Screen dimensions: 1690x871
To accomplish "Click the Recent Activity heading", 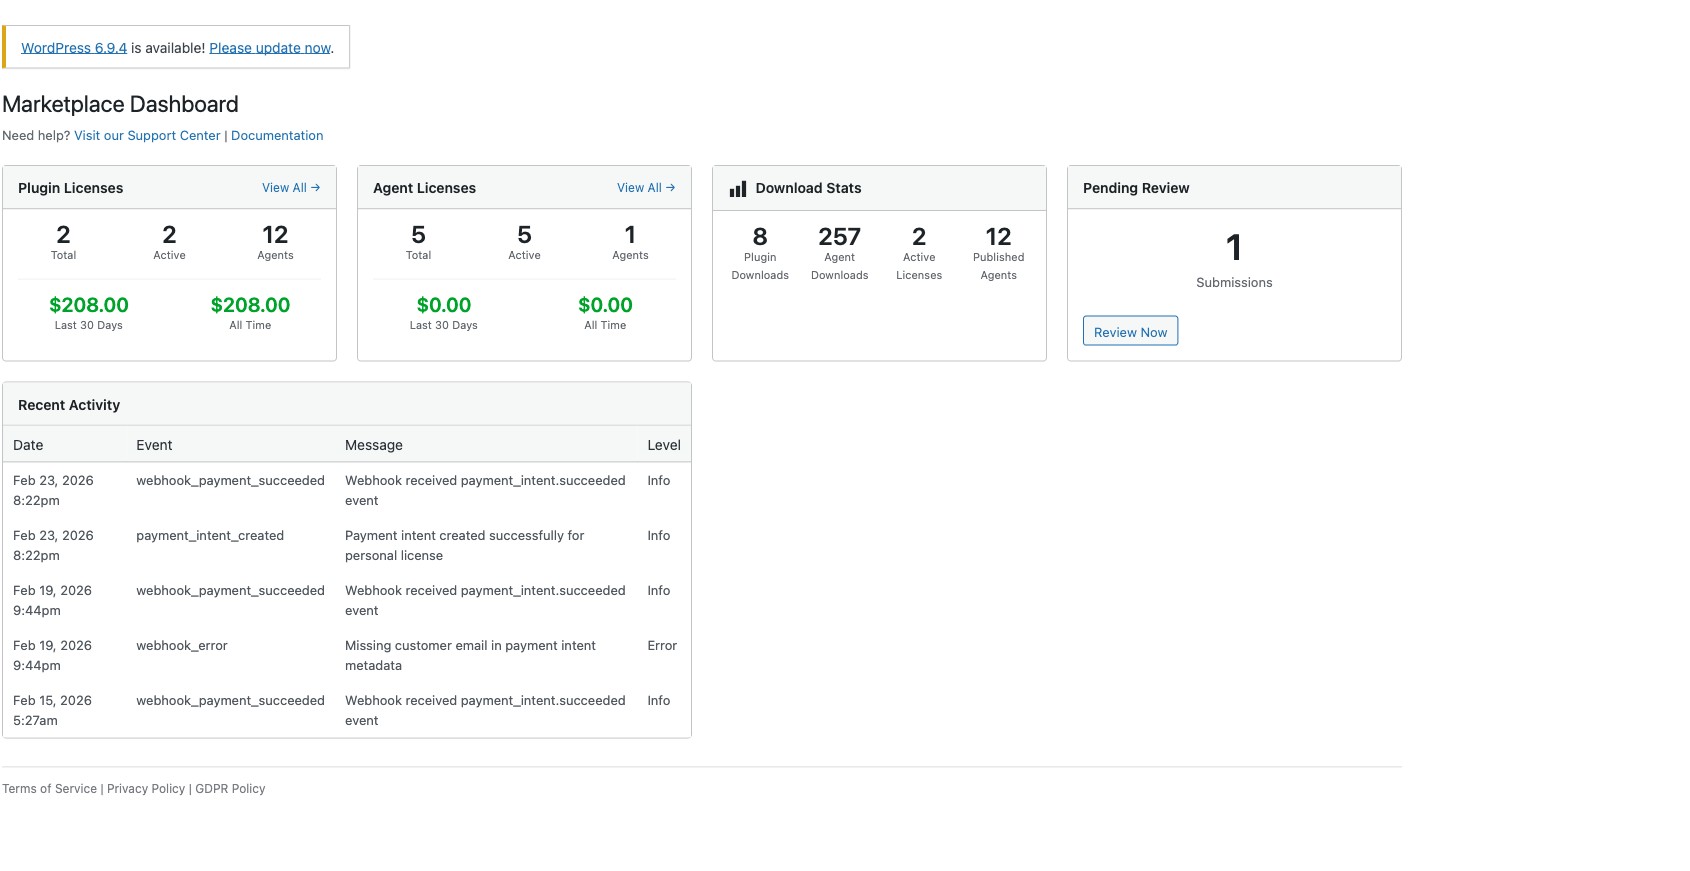I will pyautogui.click(x=69, y=405).
